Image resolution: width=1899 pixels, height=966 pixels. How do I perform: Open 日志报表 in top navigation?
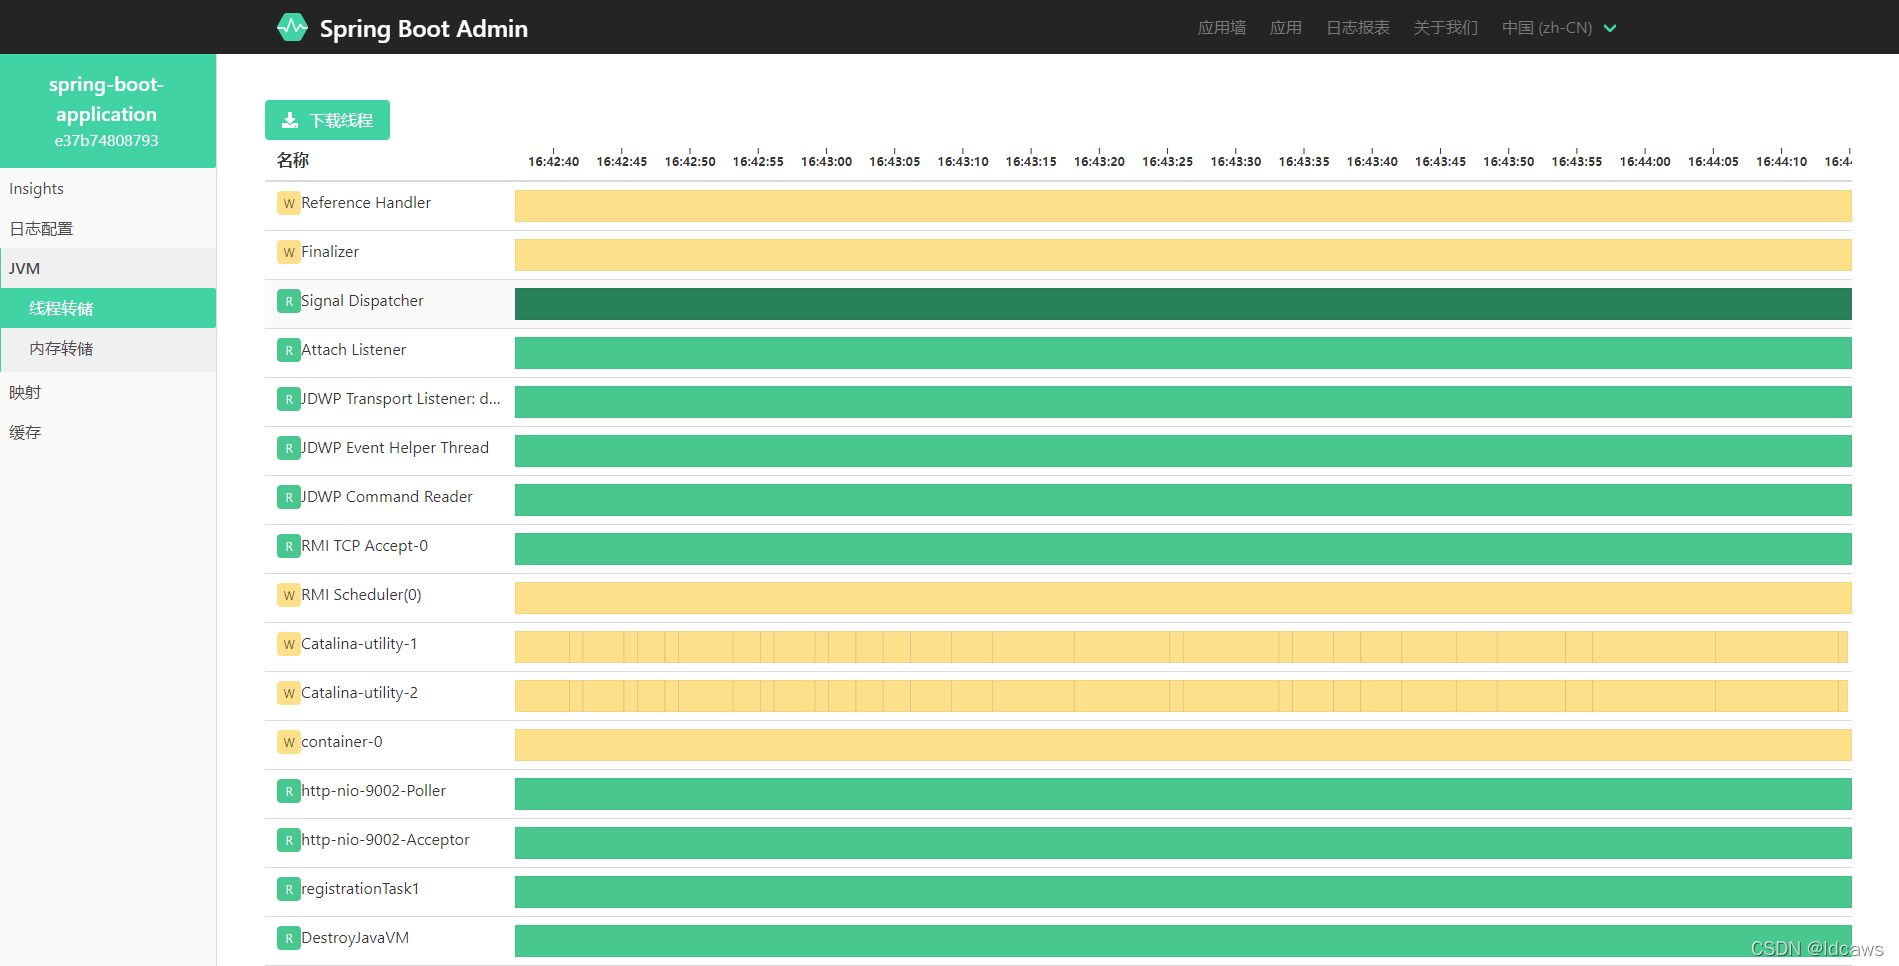(1358, 28)
